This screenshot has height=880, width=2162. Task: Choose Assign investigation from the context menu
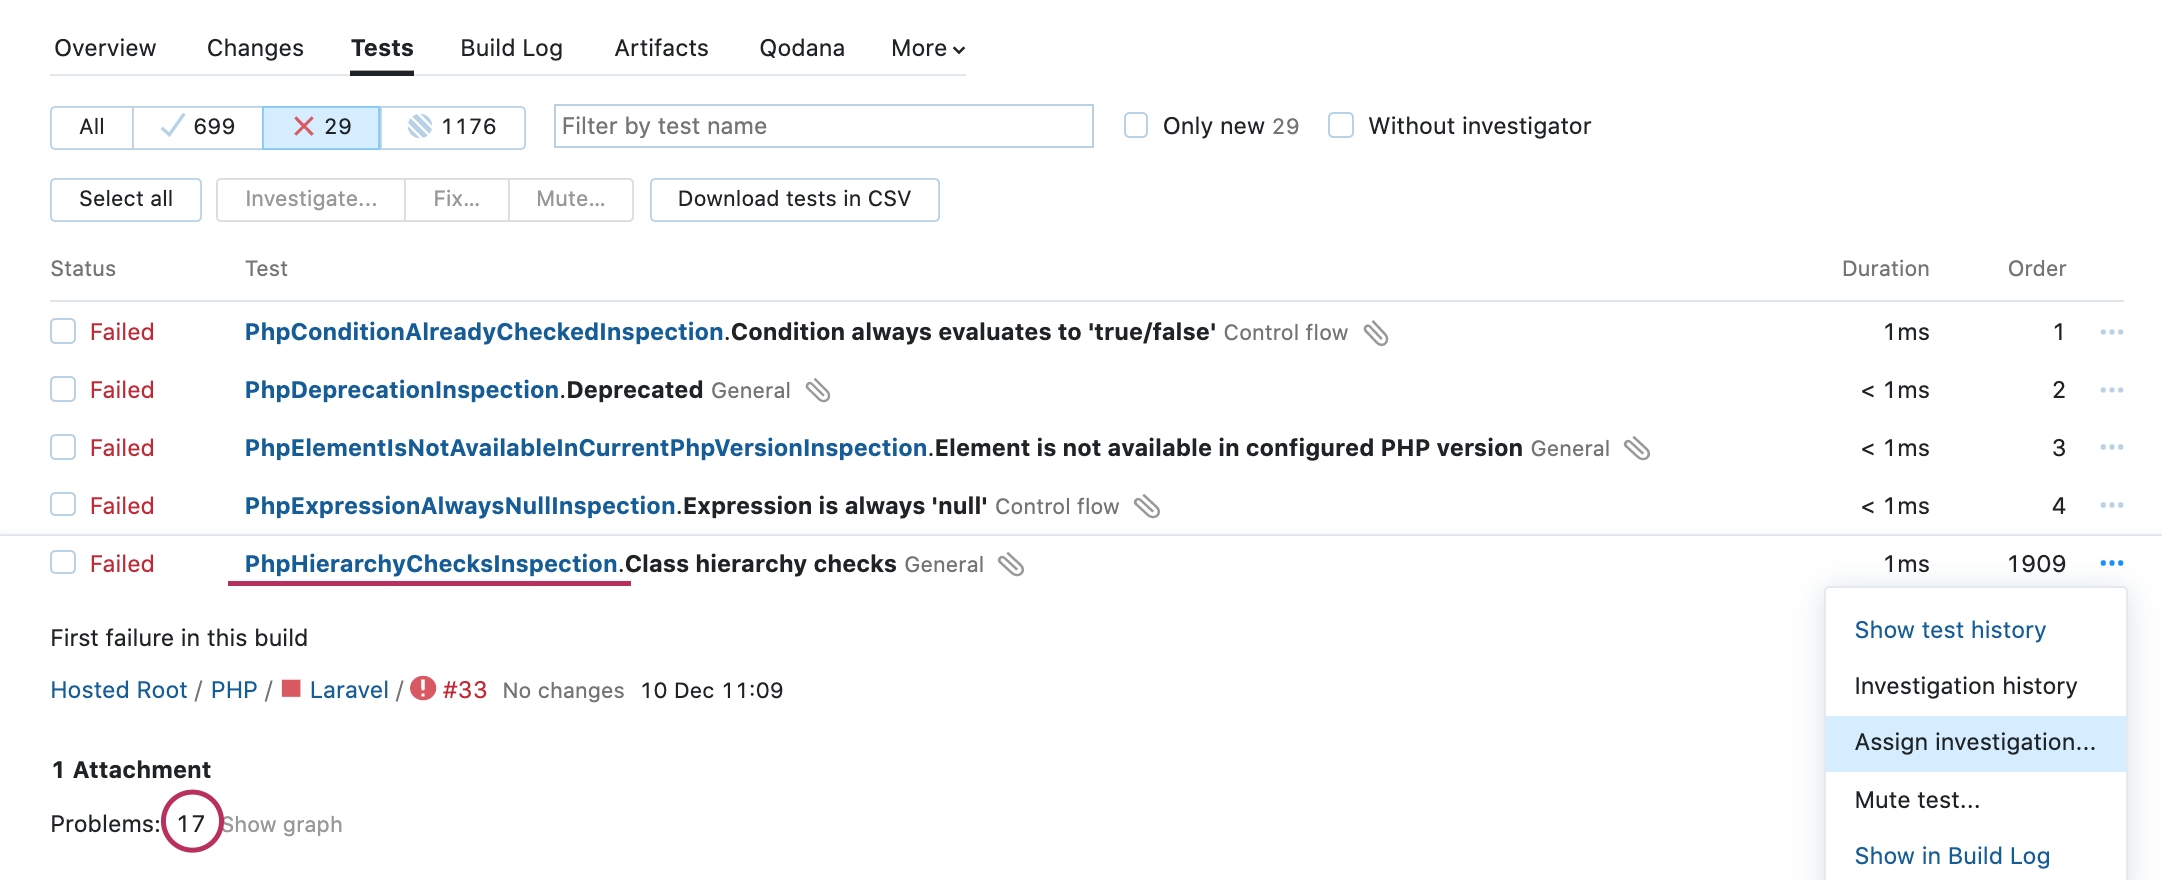click(x=1974, y=743)
